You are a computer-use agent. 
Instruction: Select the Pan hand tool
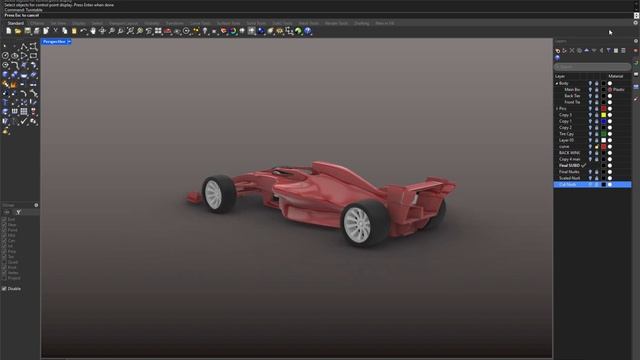[x=93, y=31]
